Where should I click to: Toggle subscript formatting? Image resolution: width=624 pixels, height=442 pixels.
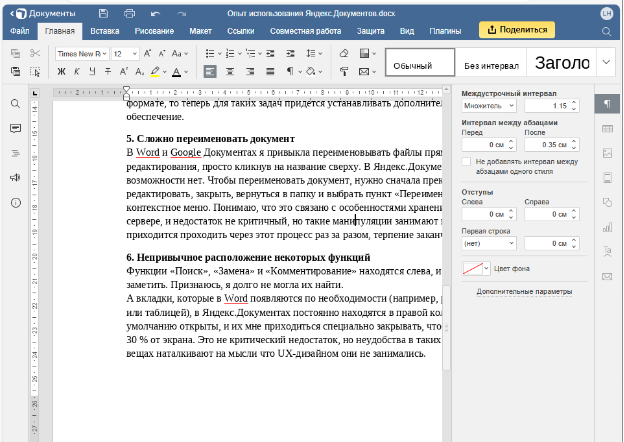tap(139, 72)
